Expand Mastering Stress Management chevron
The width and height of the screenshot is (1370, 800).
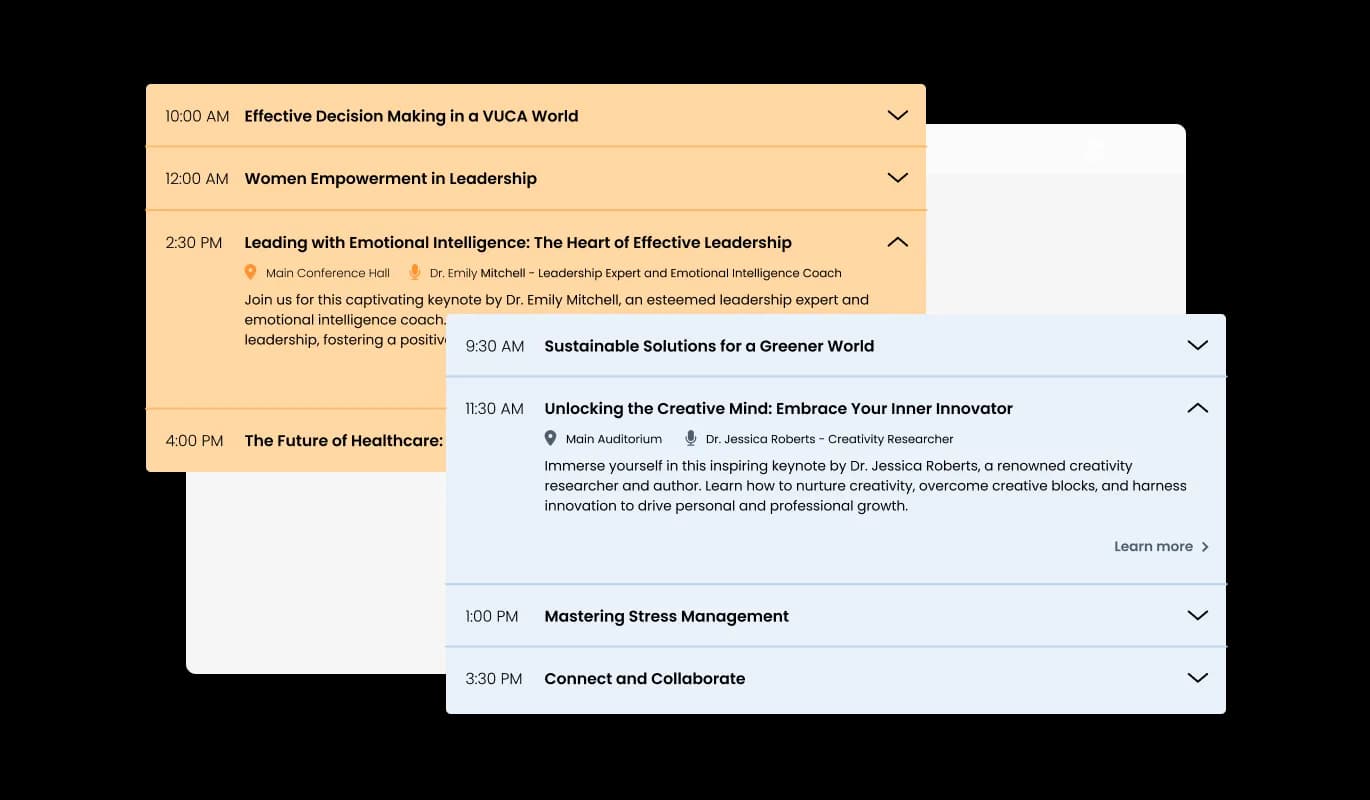click(x=1197, y=615)
